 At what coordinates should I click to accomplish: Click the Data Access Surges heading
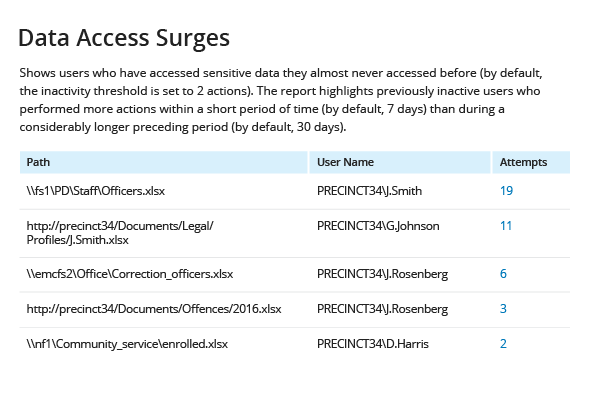[x=124, y=38]
